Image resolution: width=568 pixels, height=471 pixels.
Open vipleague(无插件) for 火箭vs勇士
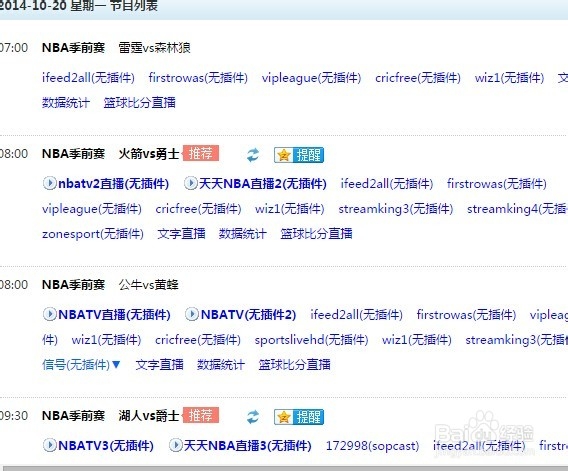click(x=92, y=209)
